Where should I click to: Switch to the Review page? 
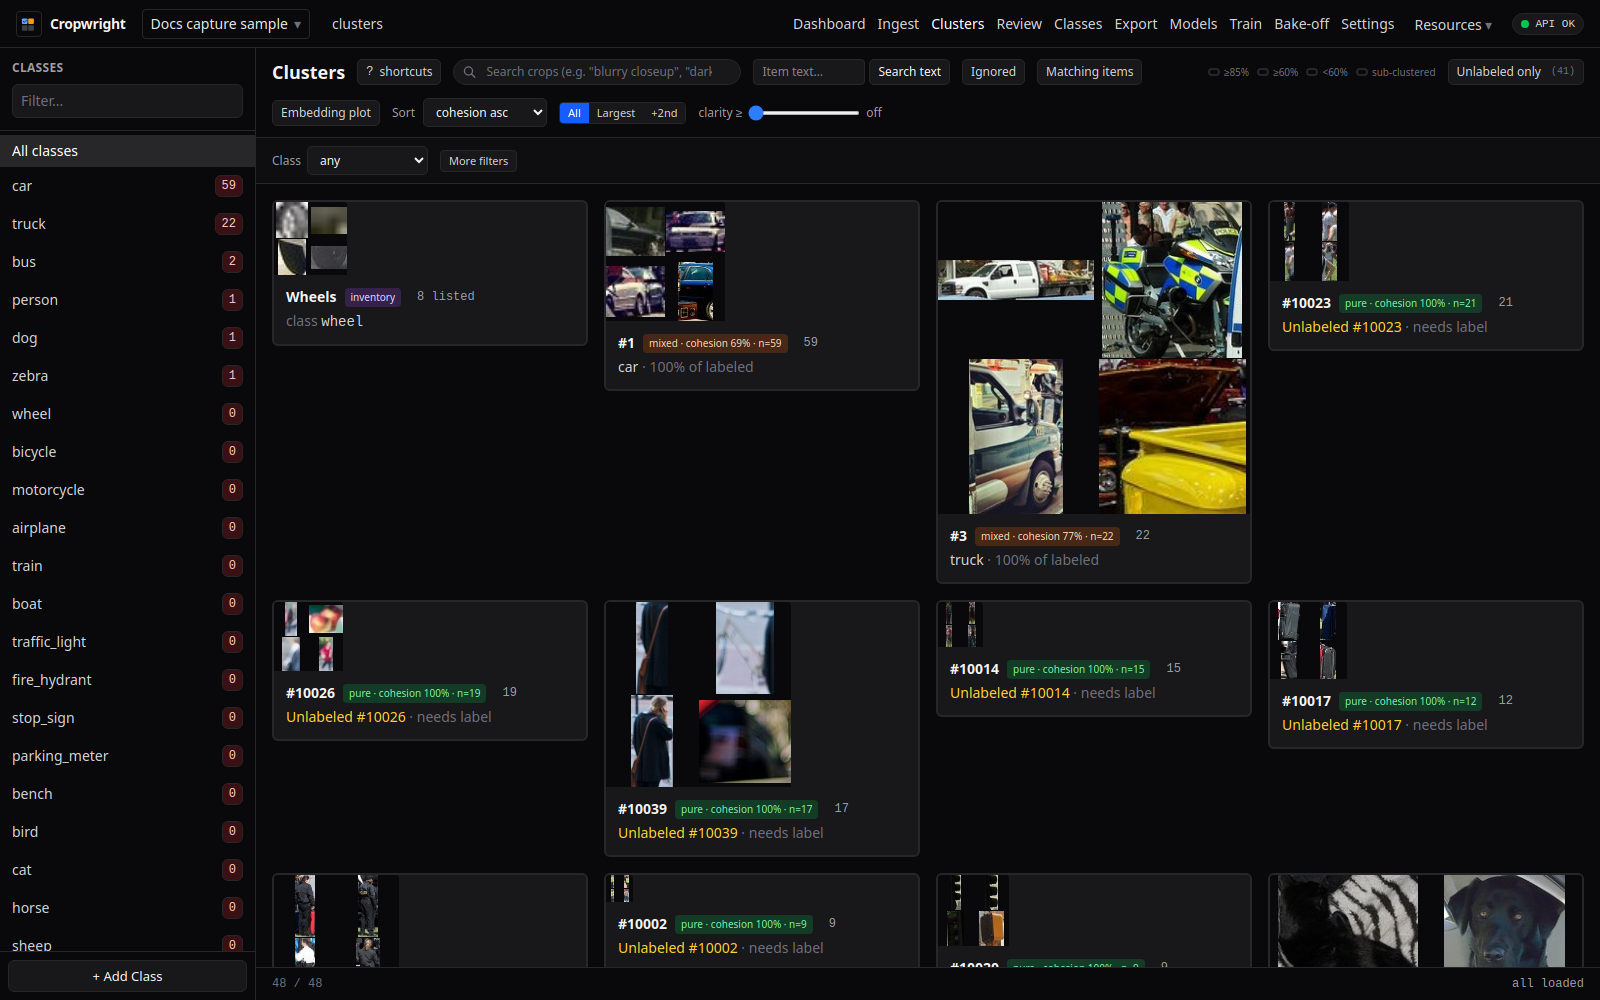(x=1019, y=24)
